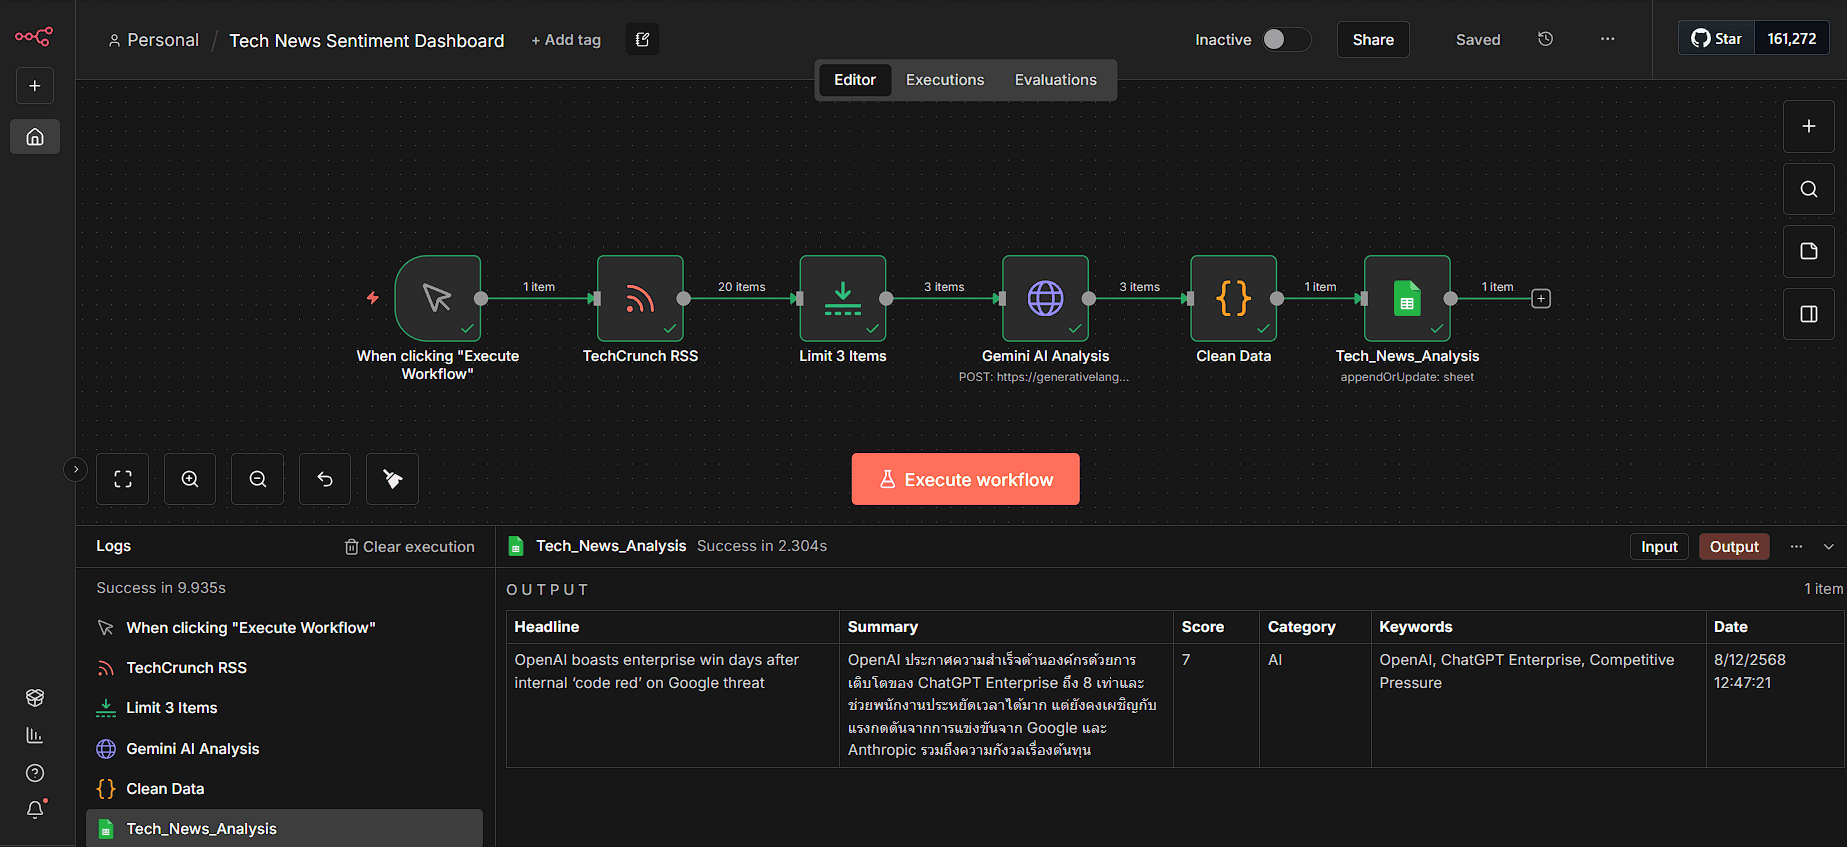Image resolution: width=1847 pixels, height=847 pixels.
Task: Select Clean Data log entry
Action: click(x=284, y=789)
